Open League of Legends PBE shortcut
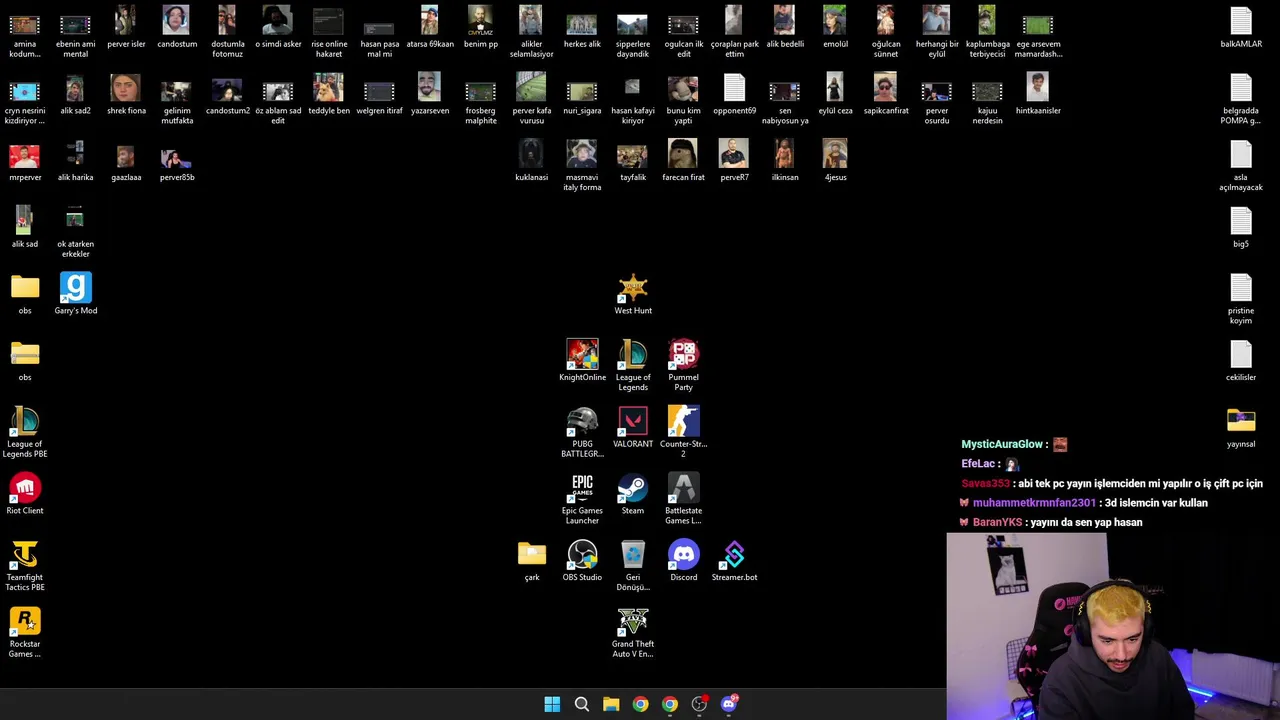This screenshot has height=720, width=1280. (25, 432)
